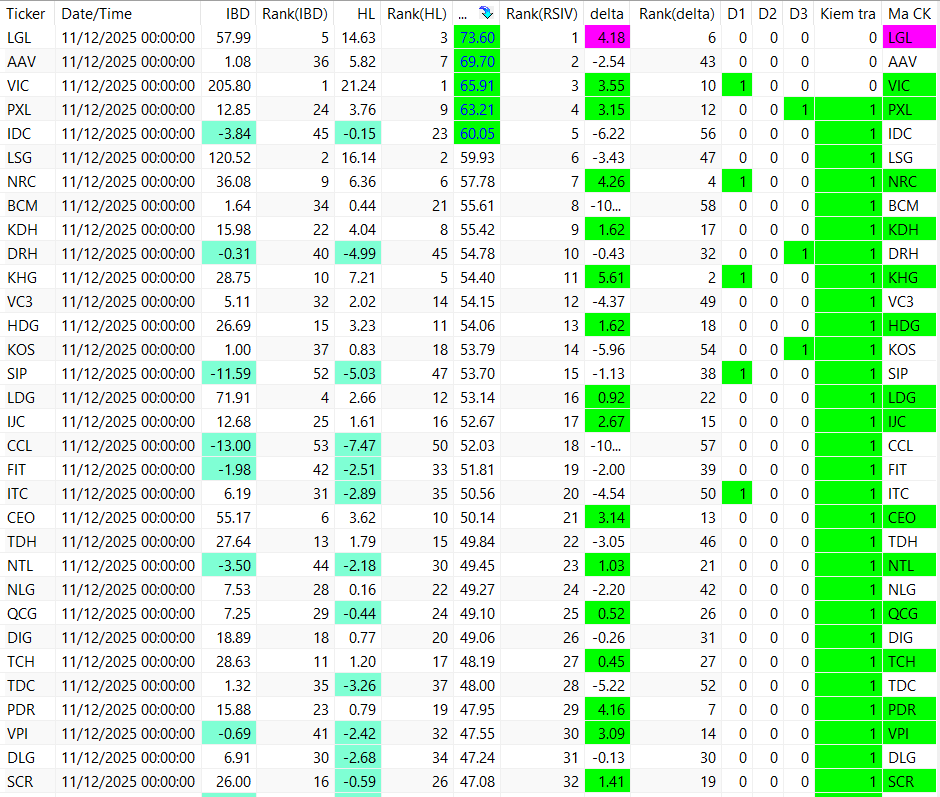Click the green highlighted value 73.60

click(477, 38)
